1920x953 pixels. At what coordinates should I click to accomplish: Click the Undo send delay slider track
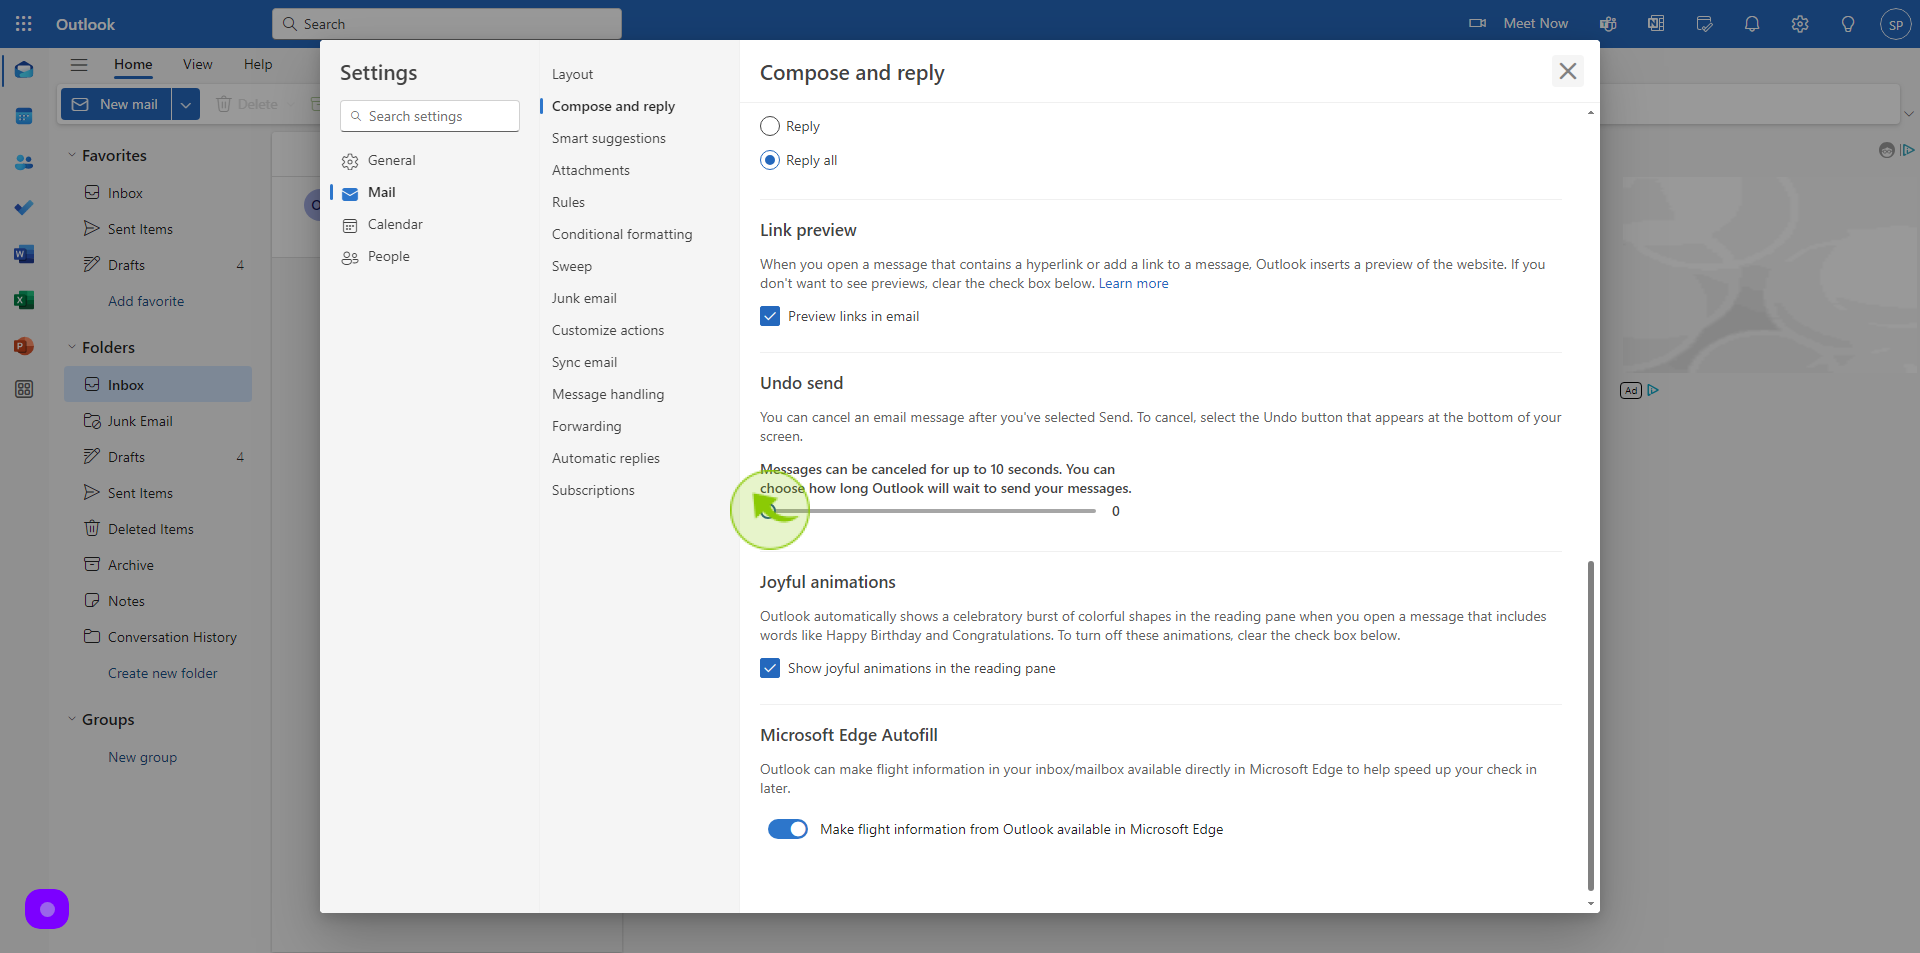click(930, 511)
